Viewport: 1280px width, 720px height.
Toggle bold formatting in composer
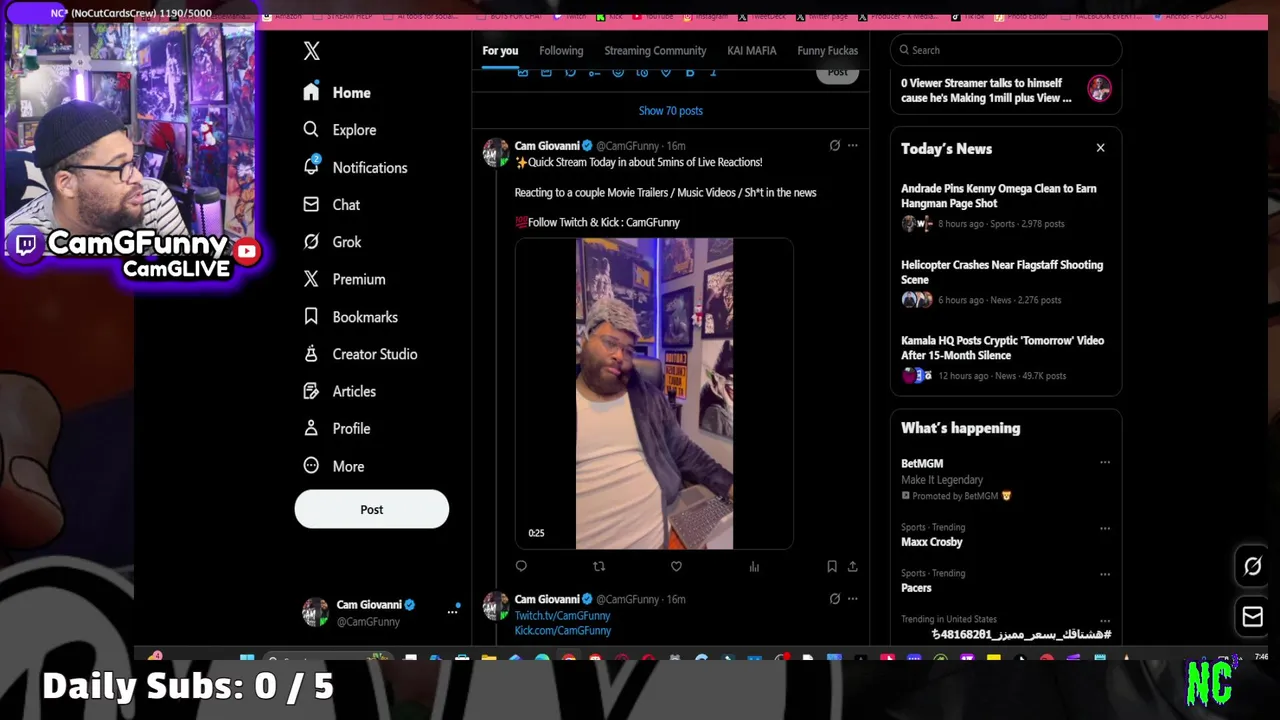click(x=690, y=72)
